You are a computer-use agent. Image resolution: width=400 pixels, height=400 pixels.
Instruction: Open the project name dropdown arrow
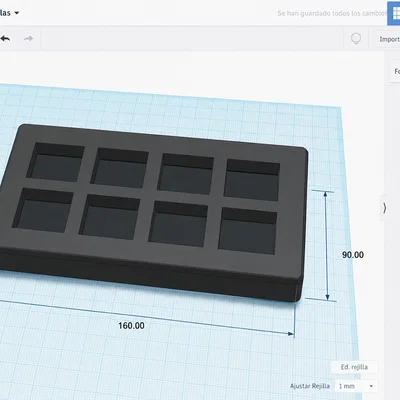[x=16, y=13]
